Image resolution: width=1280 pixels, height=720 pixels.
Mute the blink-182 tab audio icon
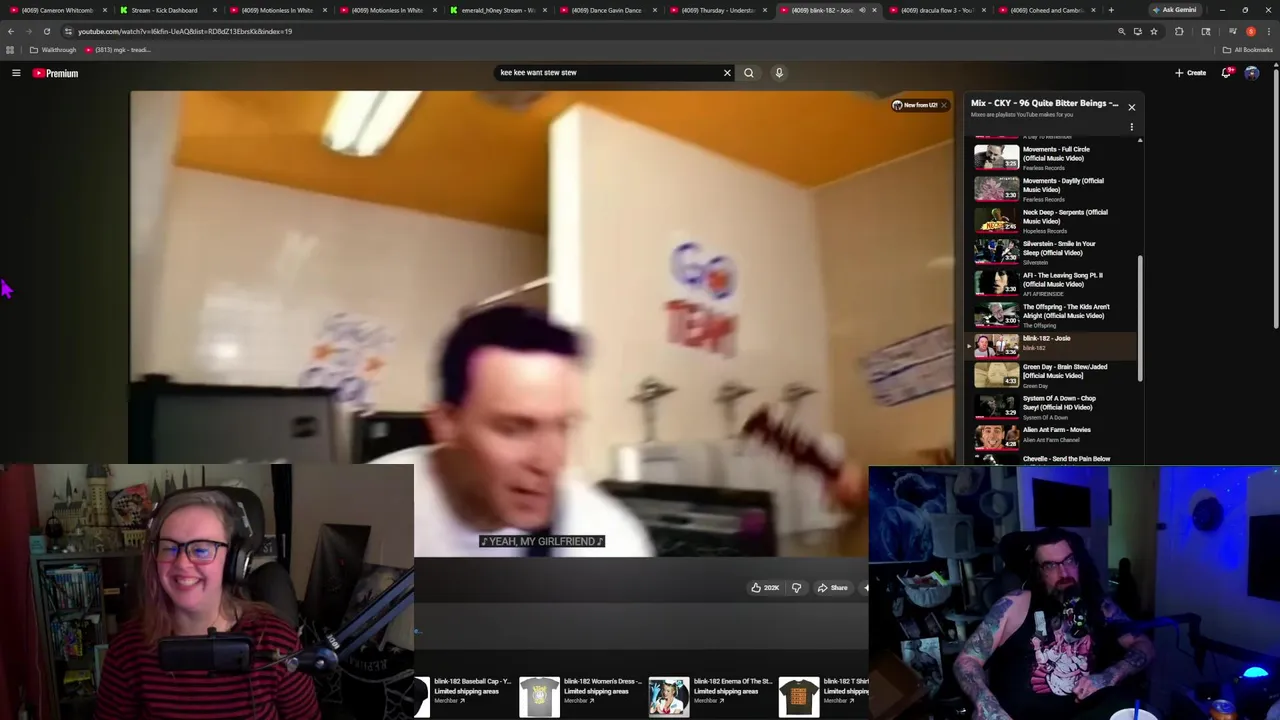[x=862, y=10]
